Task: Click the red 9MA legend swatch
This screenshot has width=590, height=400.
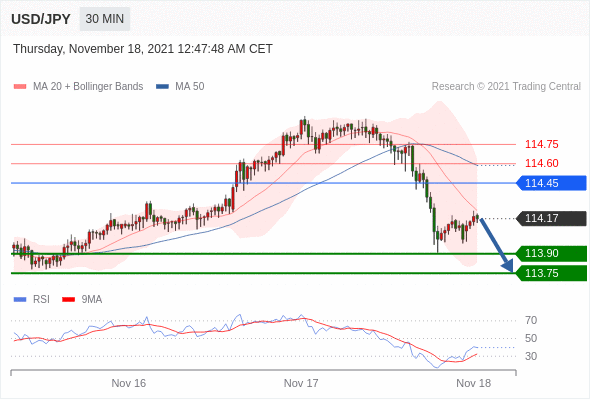Action: point(68,300)
